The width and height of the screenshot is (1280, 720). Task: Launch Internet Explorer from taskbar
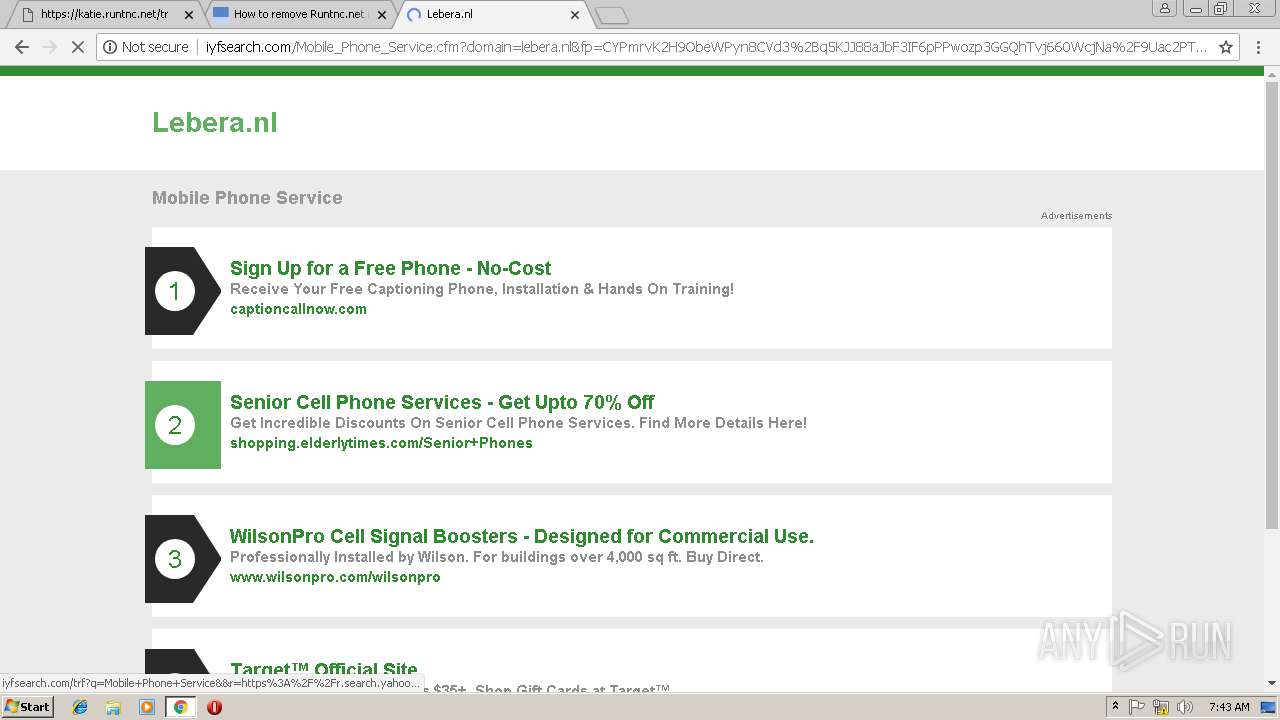pos(80,707)
